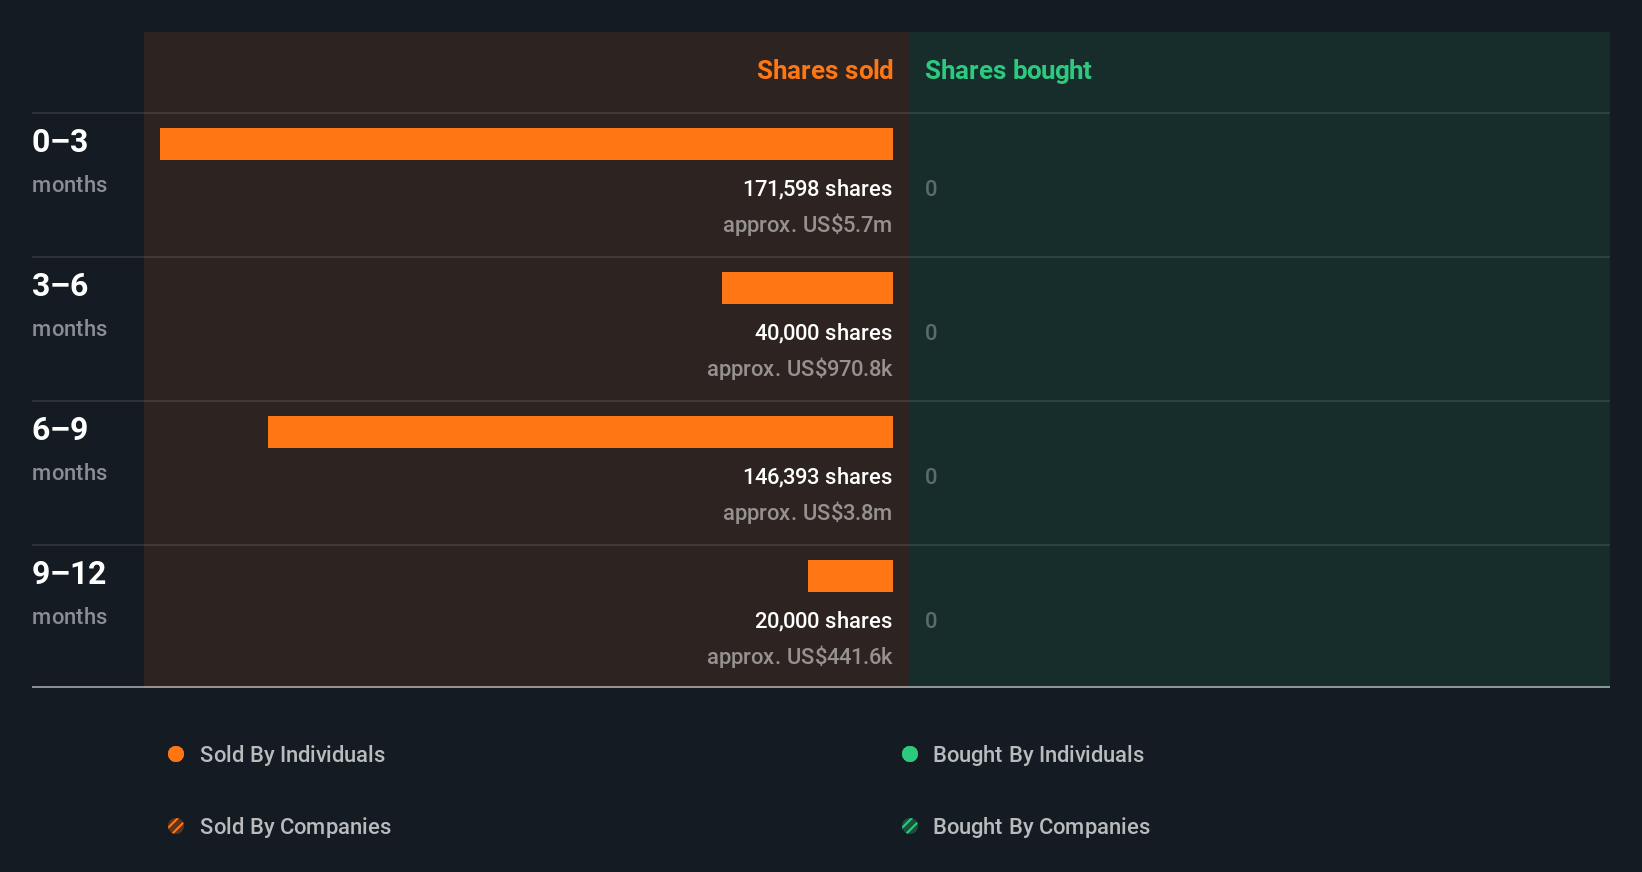Image resolution: width=1642 pixels, height=872 pixels.
Task: Select the approx. US$441.6k value
Action: coord(799,656)
